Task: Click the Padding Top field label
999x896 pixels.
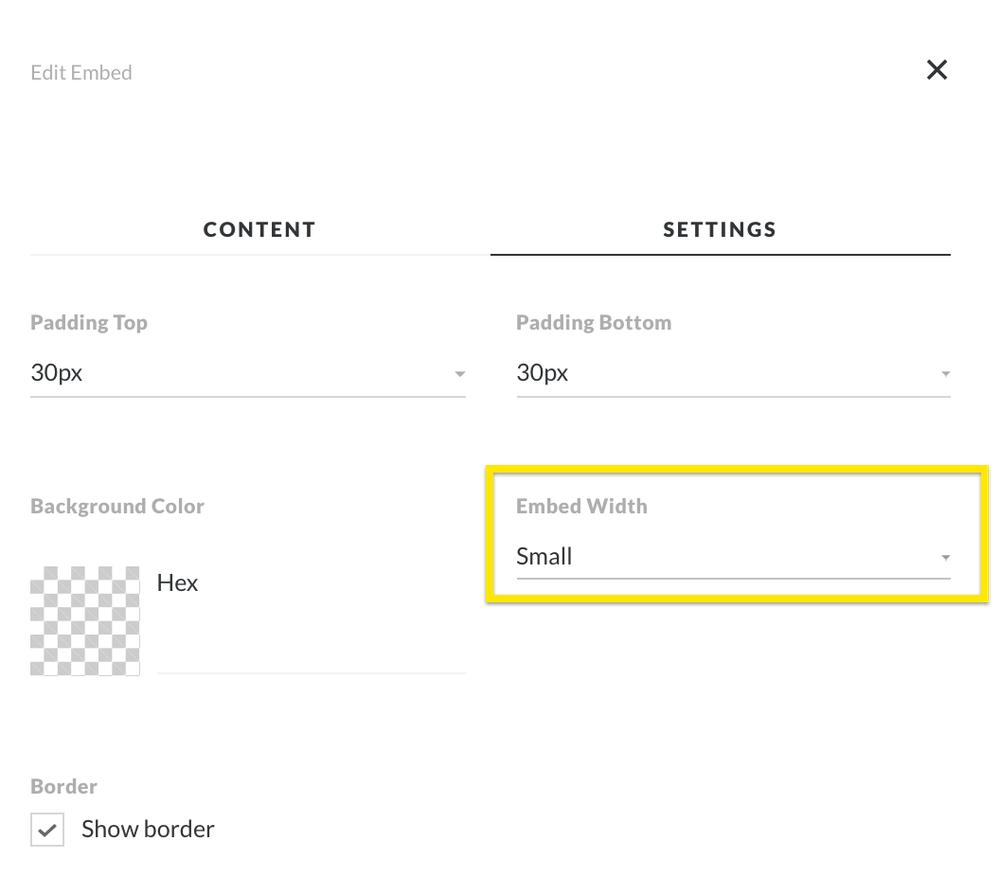Action: [x=89, y=323]
